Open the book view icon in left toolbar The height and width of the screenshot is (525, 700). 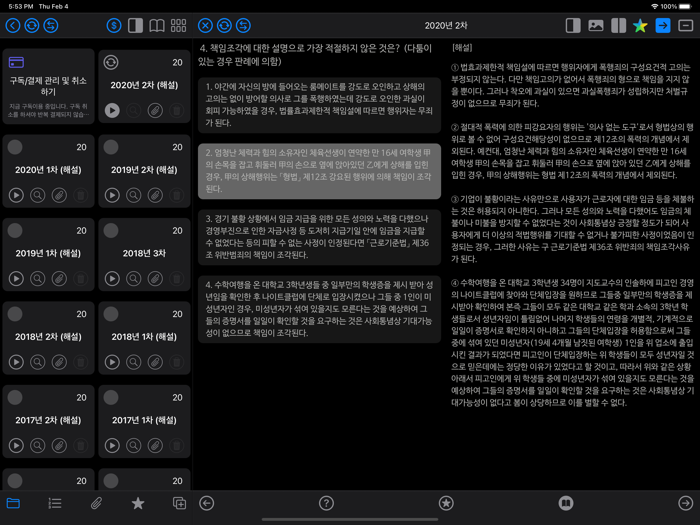point(157,25)
